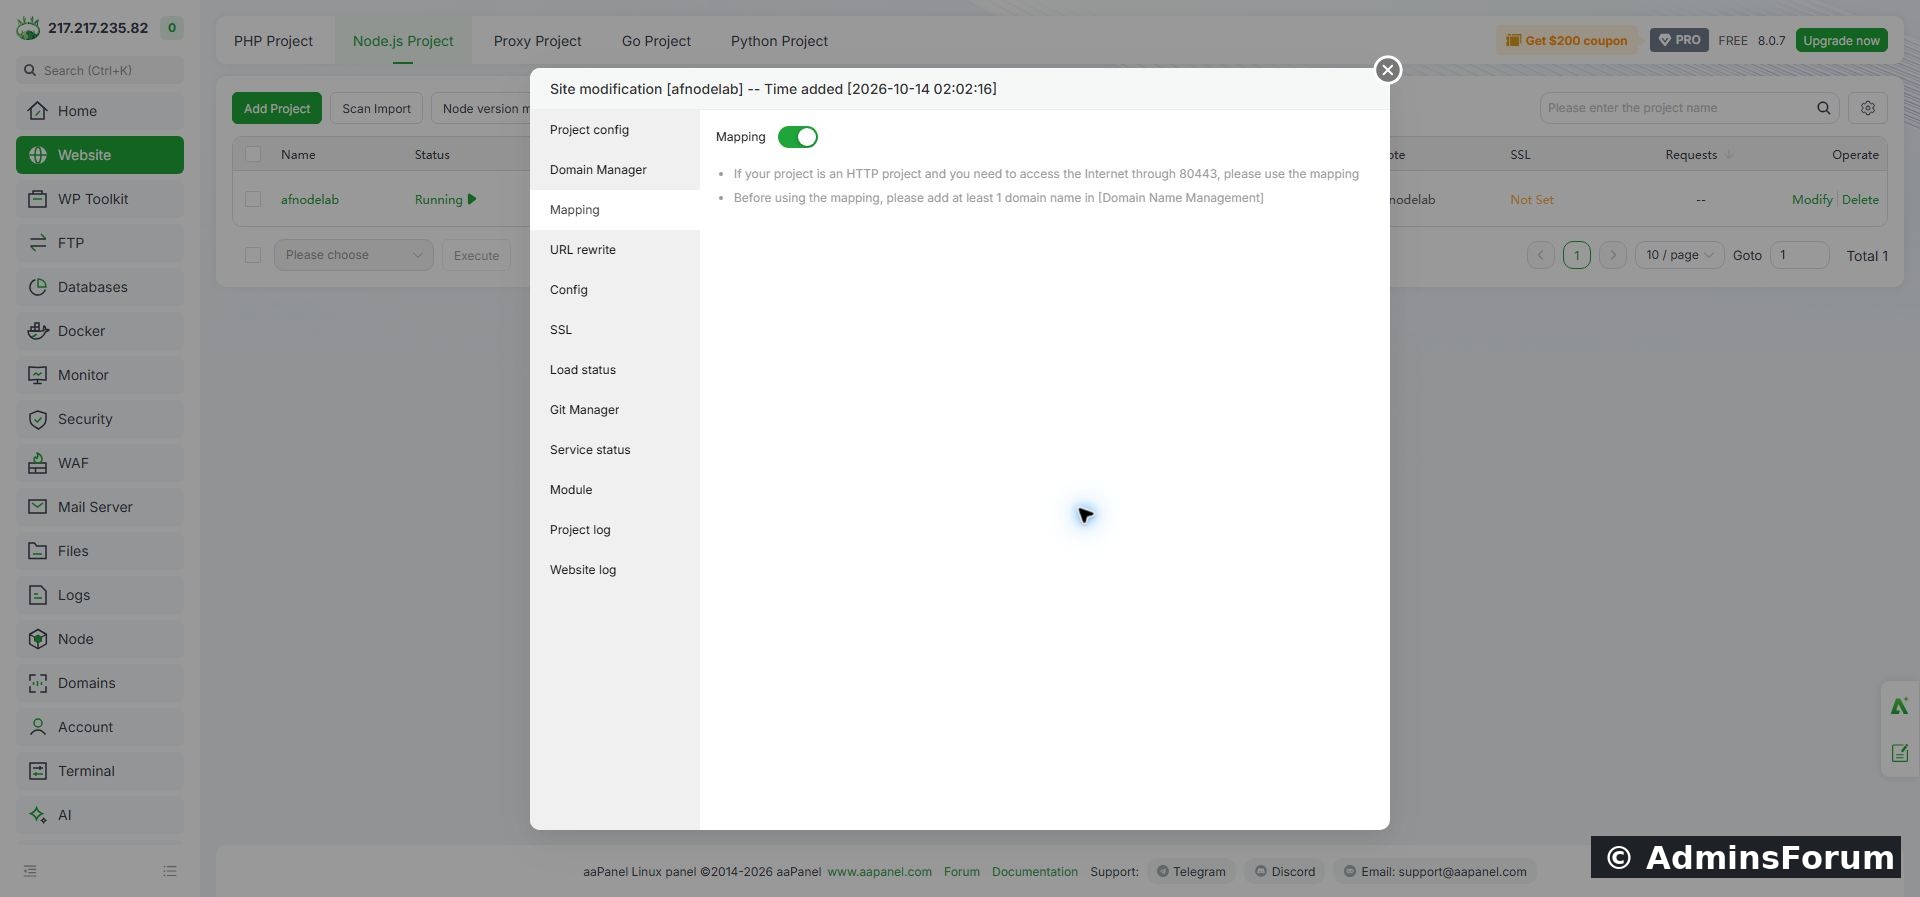This screenshot has width=1920, height=897.
Task: Switch to the PHP Project tab
Action: [x=273, y=41]
